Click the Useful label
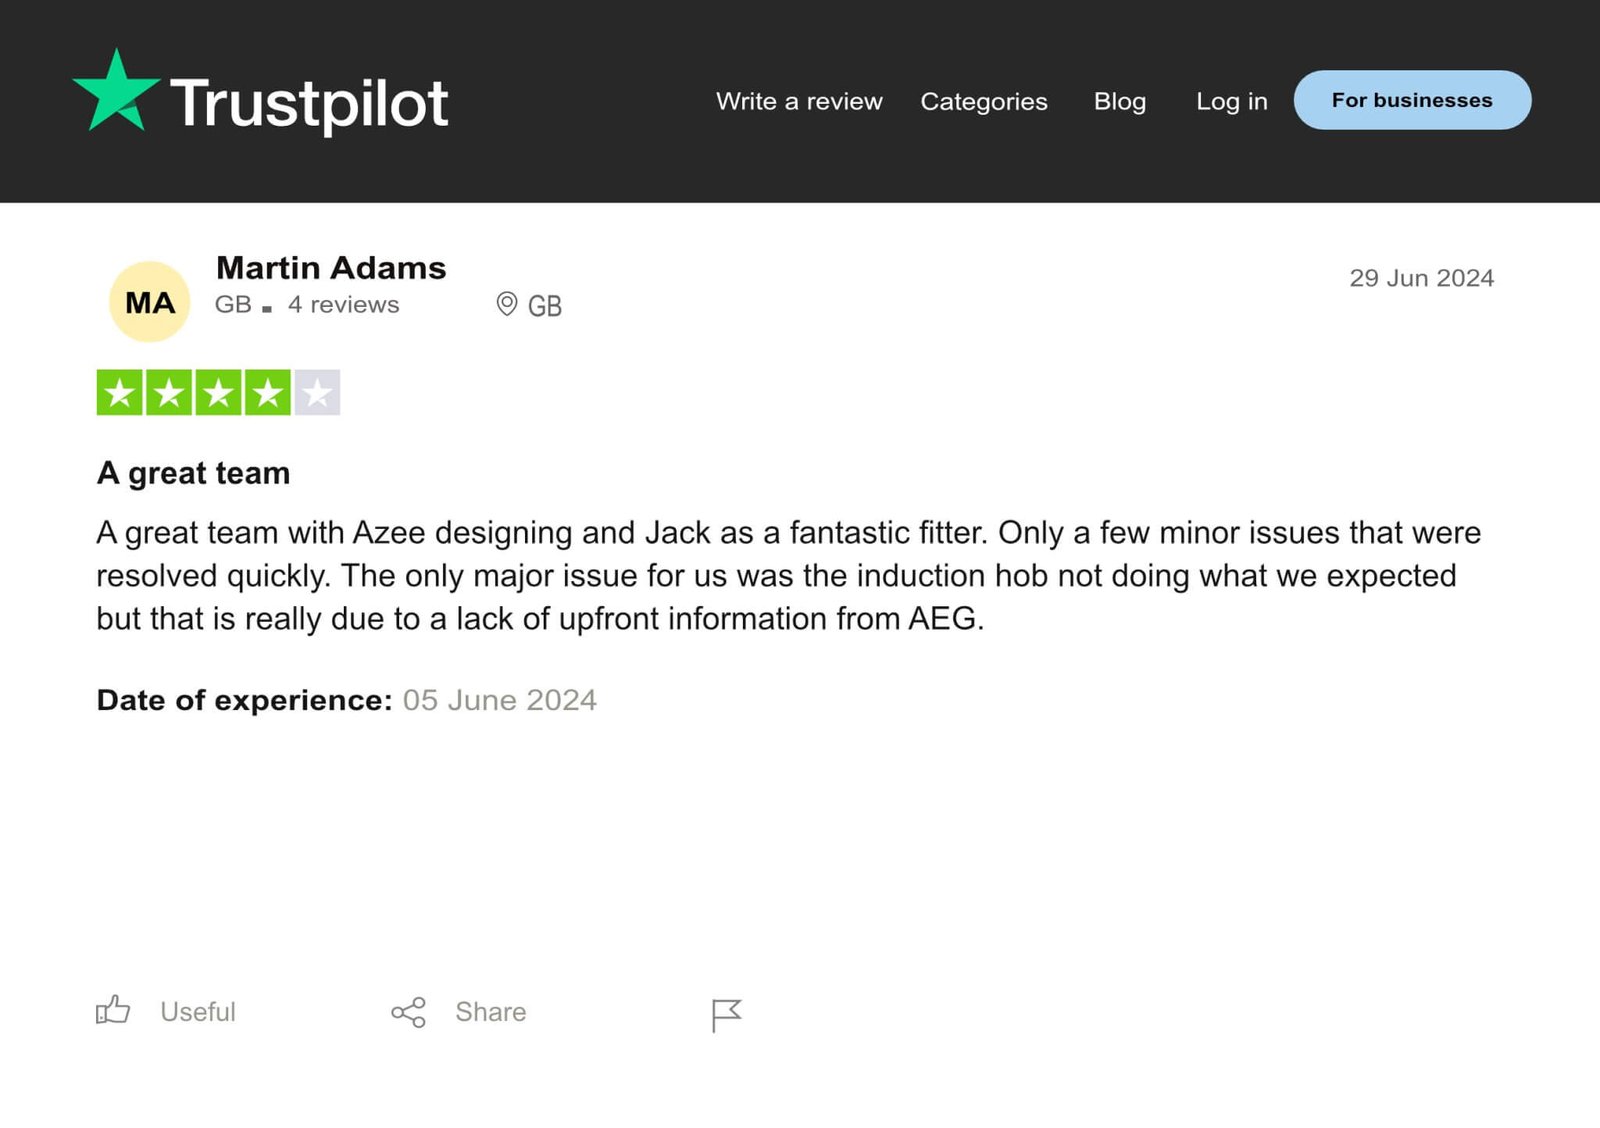 coord(198,1012)
